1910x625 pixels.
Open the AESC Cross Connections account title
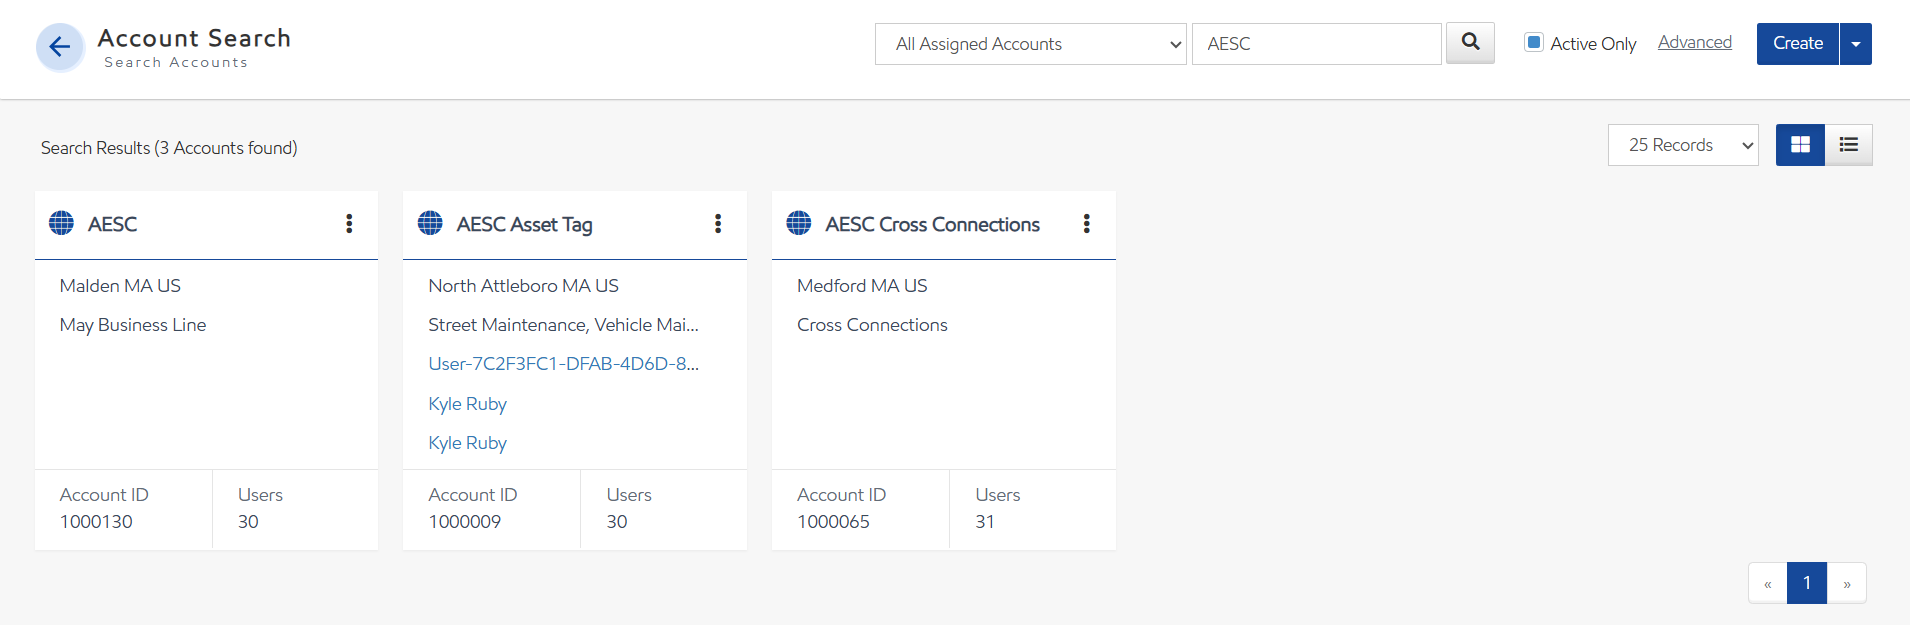pyautogui.click(x=932, y=224)
